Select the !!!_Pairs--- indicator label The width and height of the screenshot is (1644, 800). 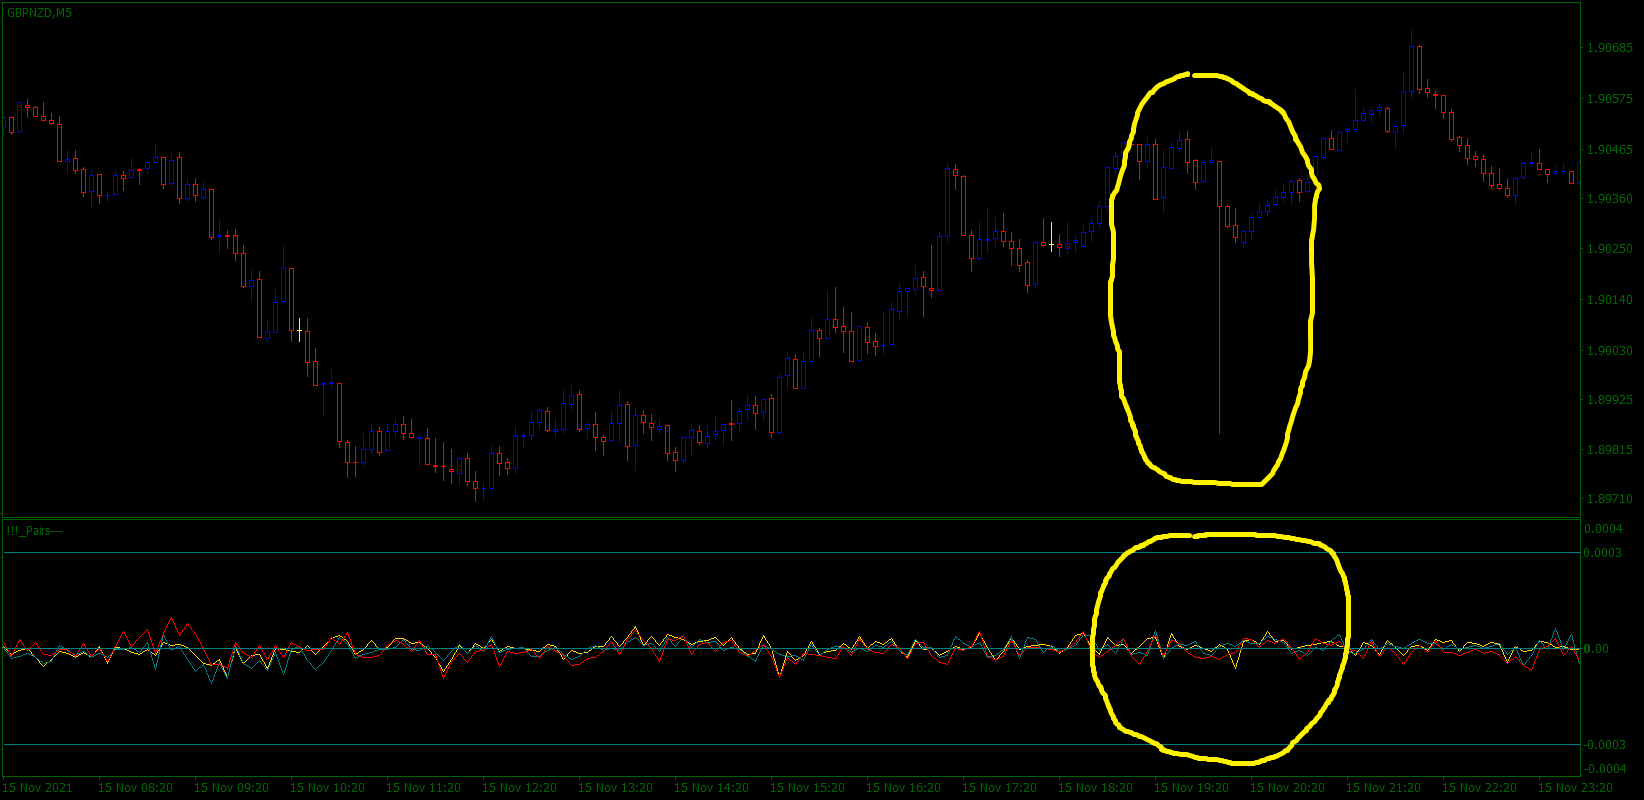coord(35,531)
